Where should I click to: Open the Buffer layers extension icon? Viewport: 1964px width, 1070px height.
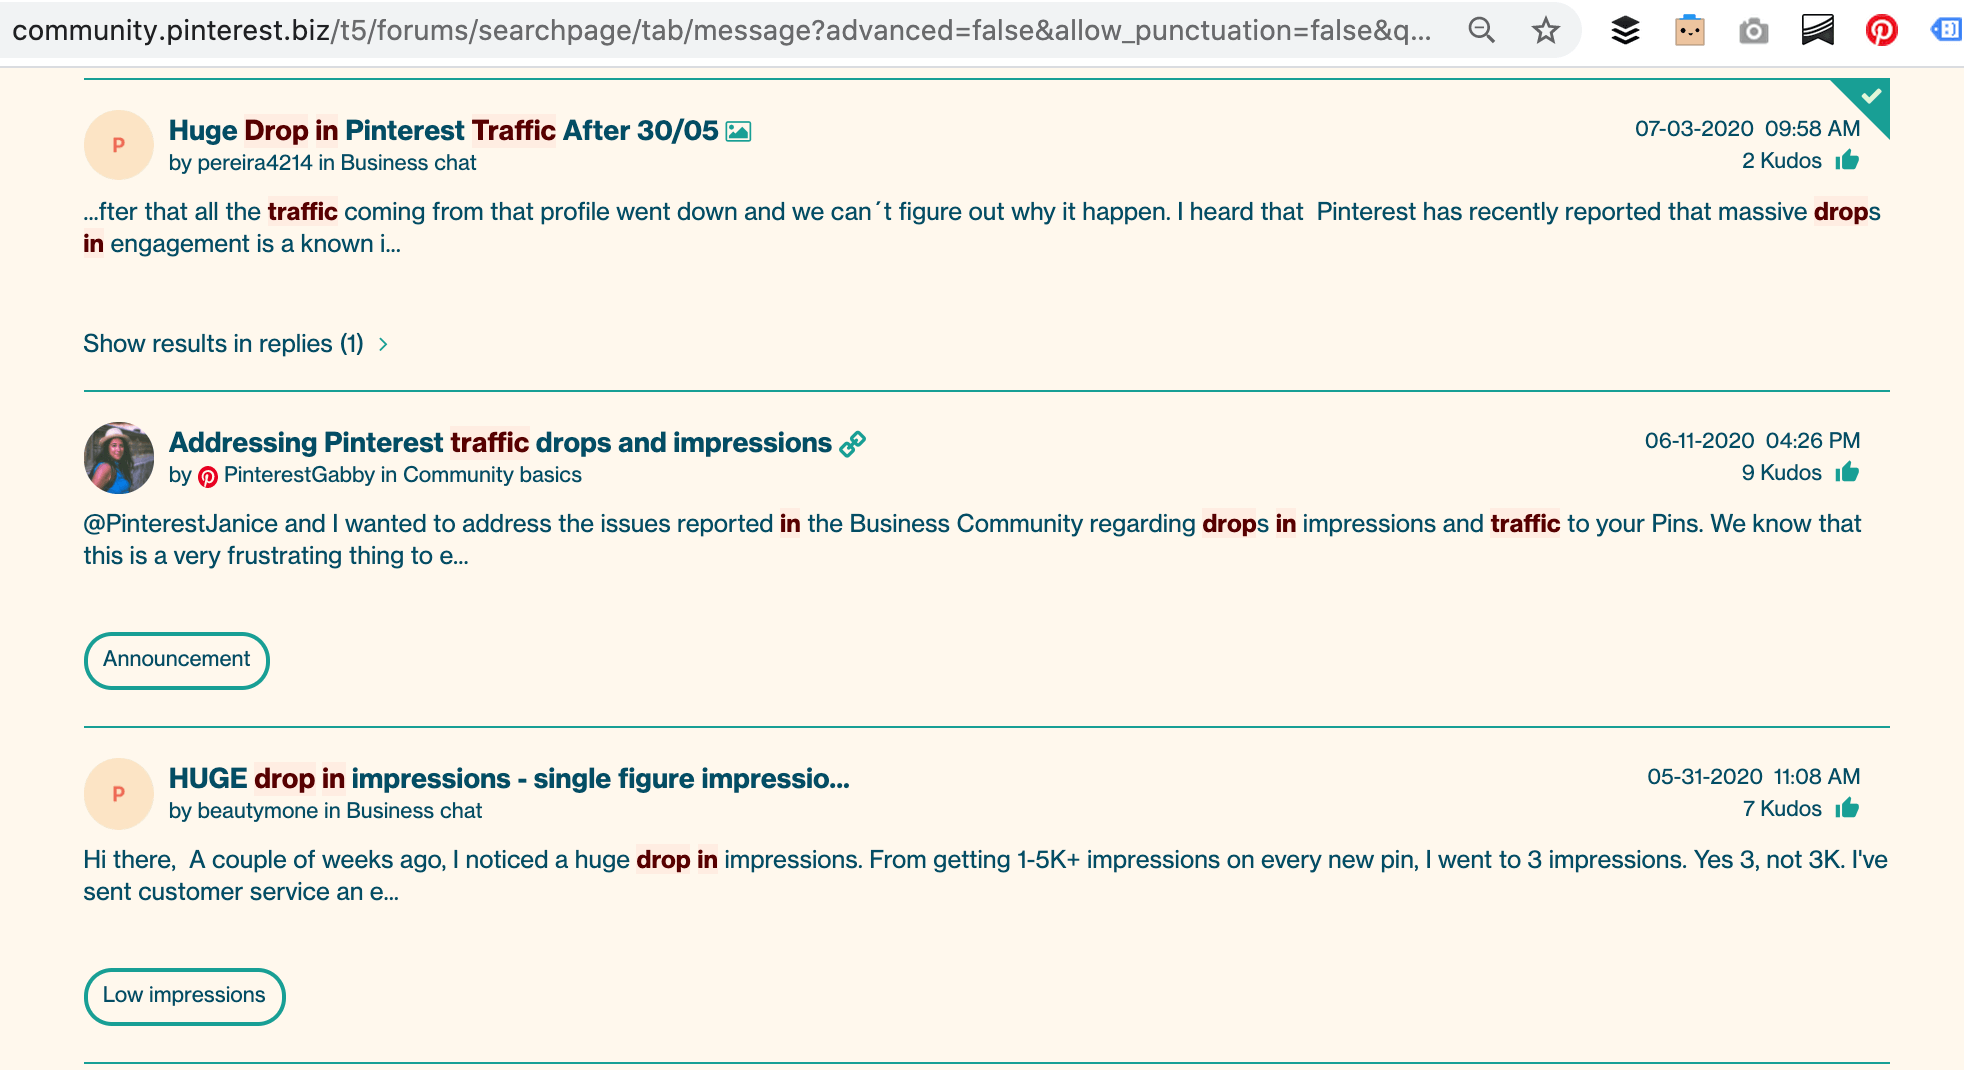1625,30
